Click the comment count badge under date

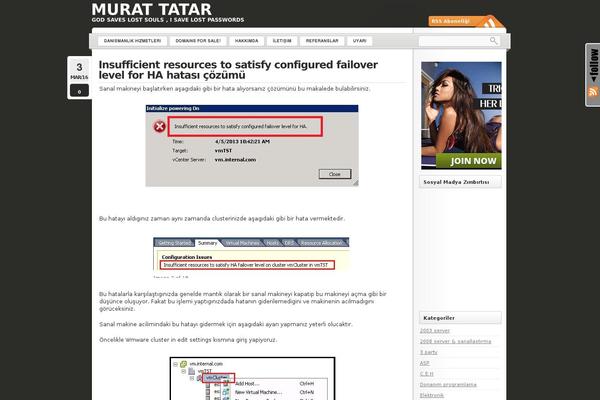tap(79, 91)
